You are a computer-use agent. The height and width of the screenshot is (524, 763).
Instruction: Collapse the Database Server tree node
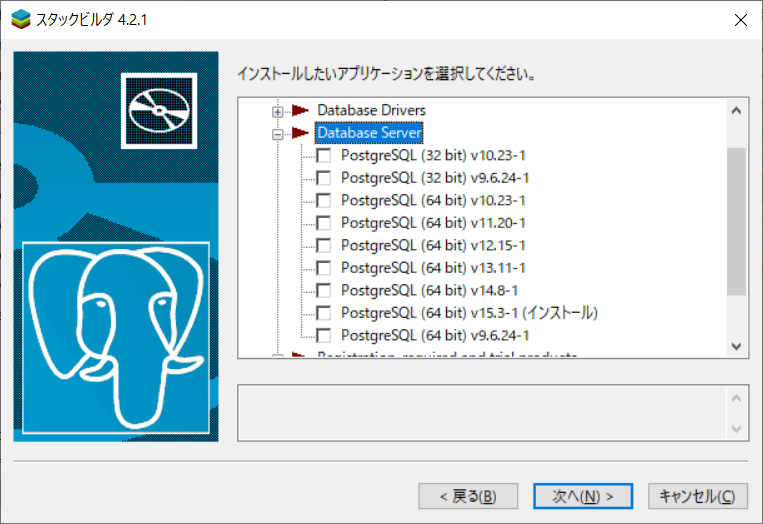(x=277, y=133)
